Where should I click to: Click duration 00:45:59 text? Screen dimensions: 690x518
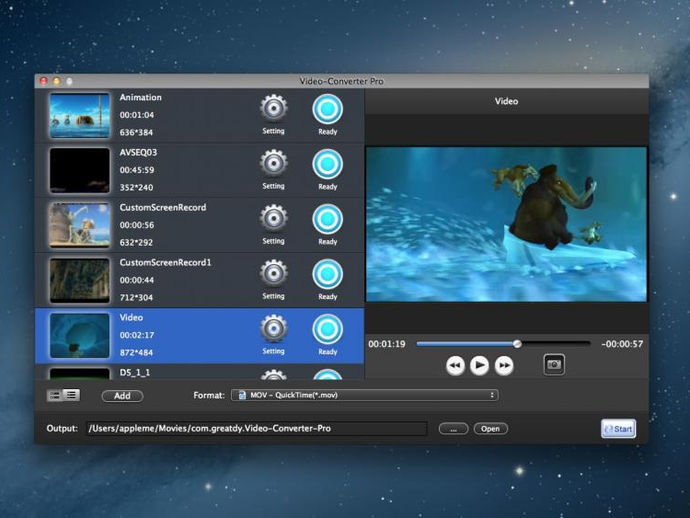pyautogui.click(x=137, y=170)
